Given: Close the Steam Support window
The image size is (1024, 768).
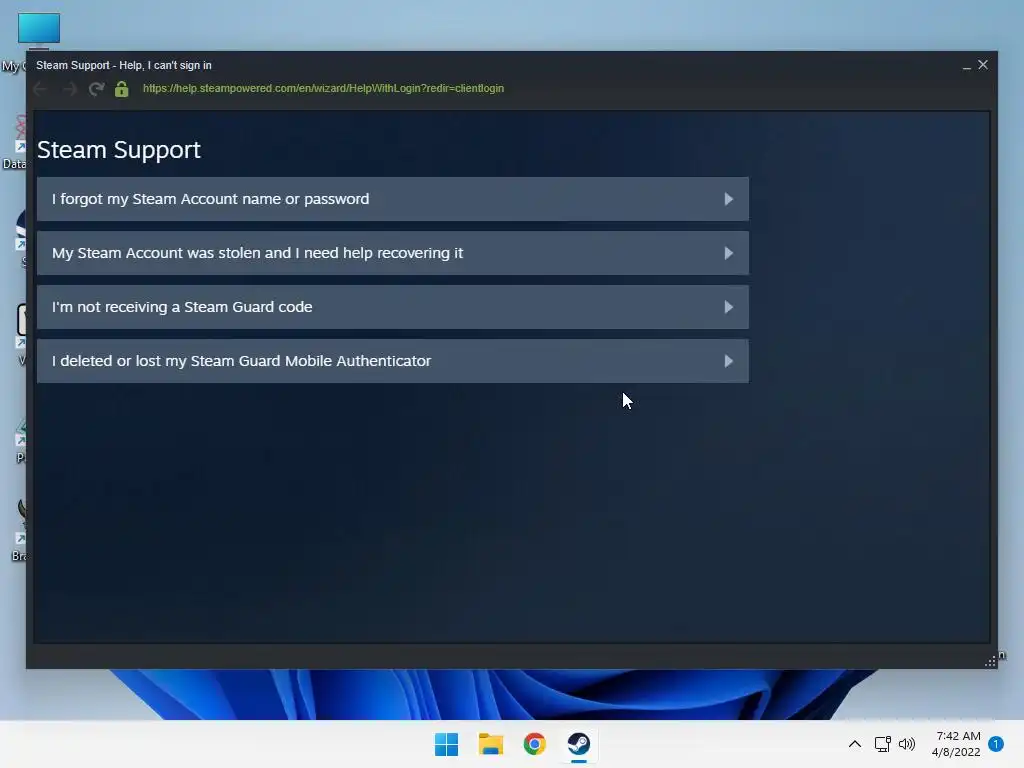Looking at the screenshot, I should coord(983,65).
